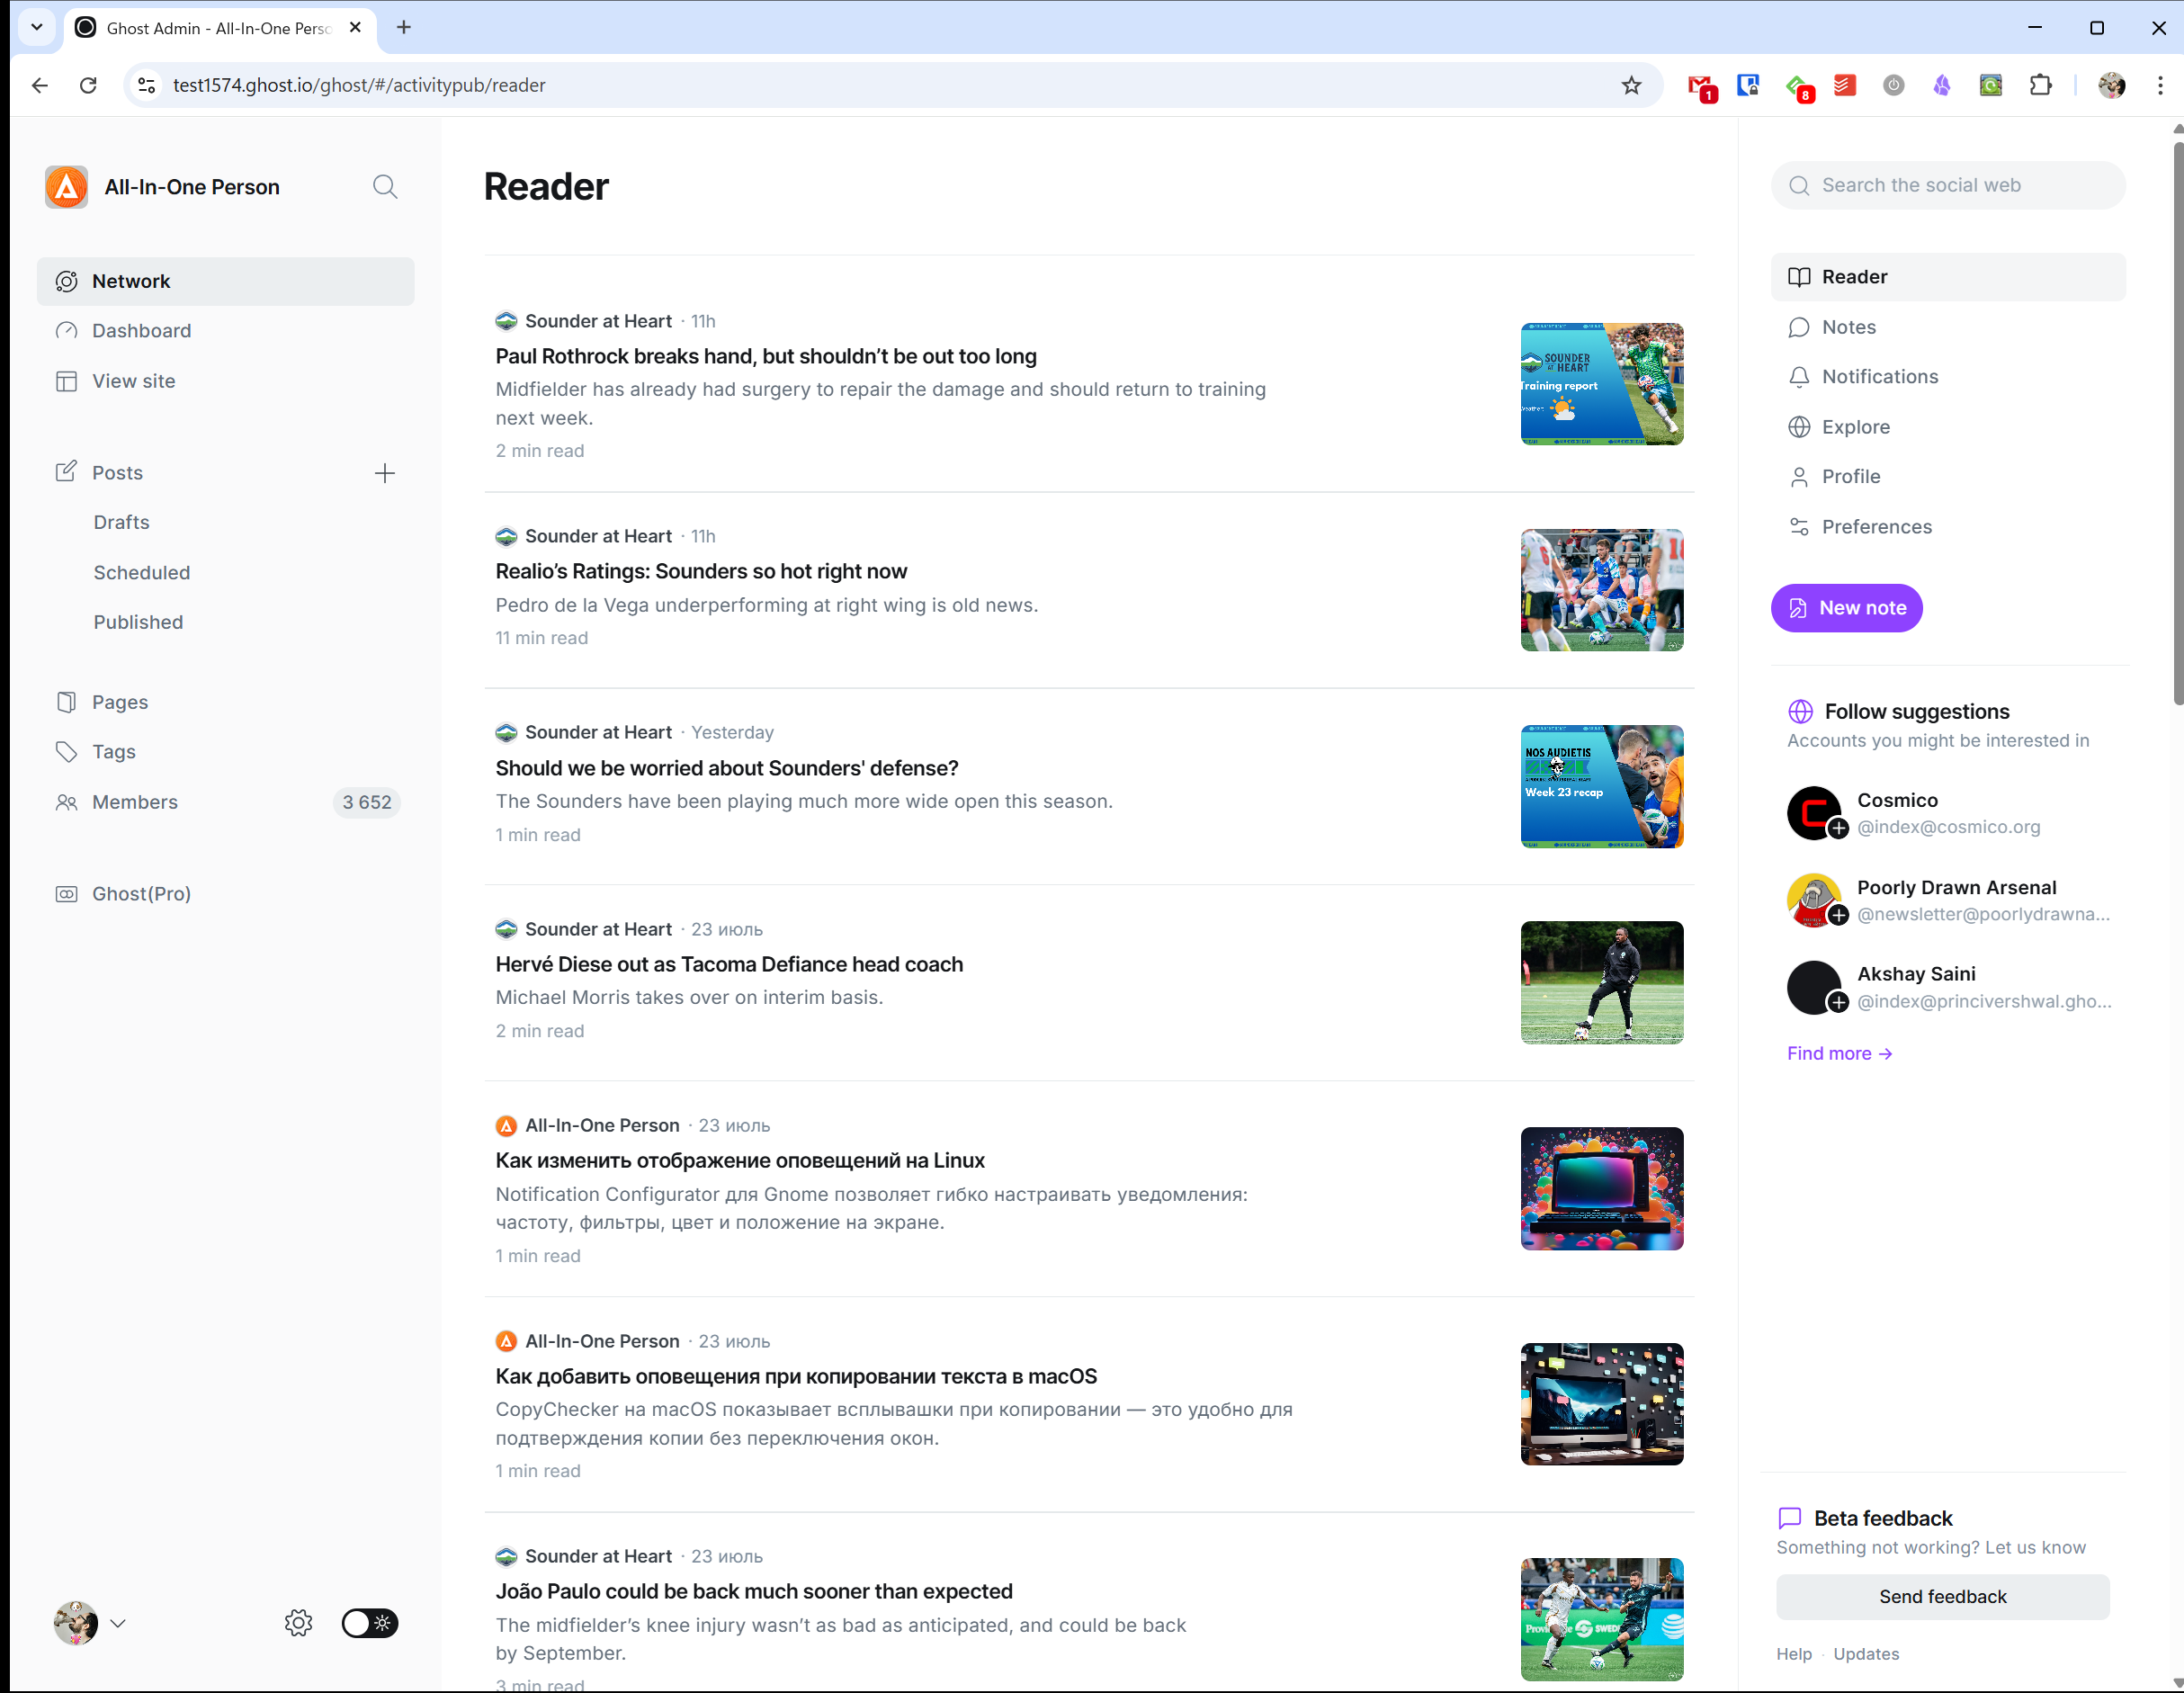Open the browser extensions puzzle icon

point(2040,85)
